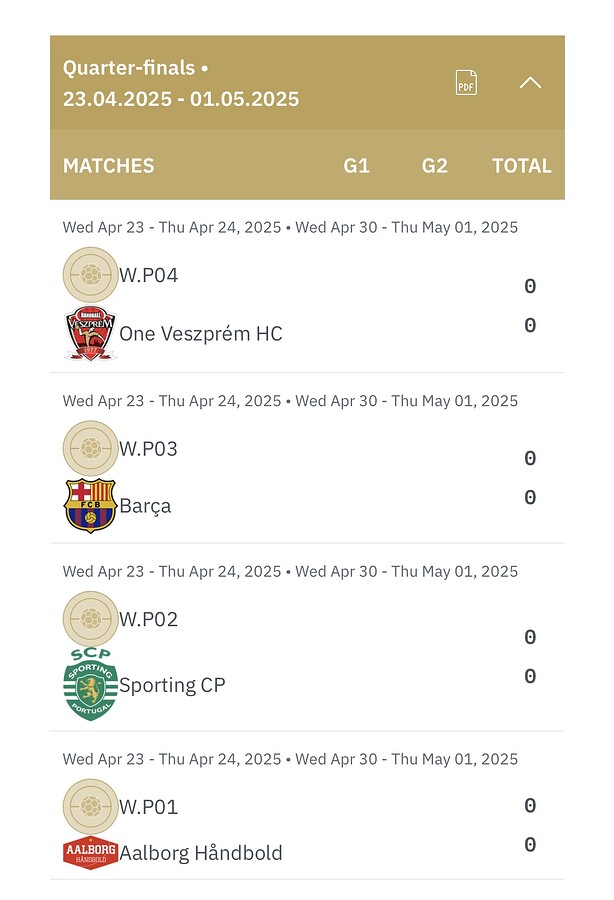Open the One Veszprém HC team link

(x=201, y=333)
